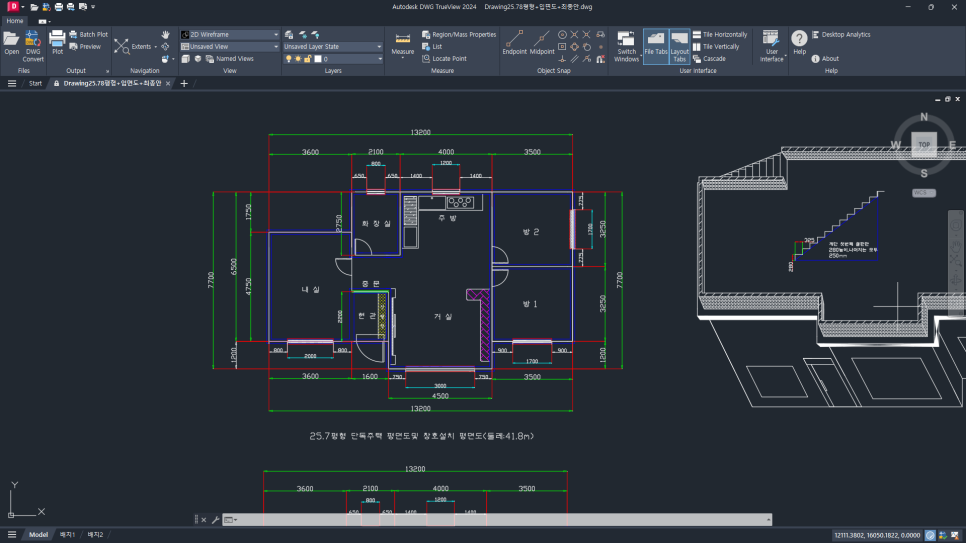966x543 pixels.
Task: Toggle Parallel object snap icon
Action: coord(574,59)
